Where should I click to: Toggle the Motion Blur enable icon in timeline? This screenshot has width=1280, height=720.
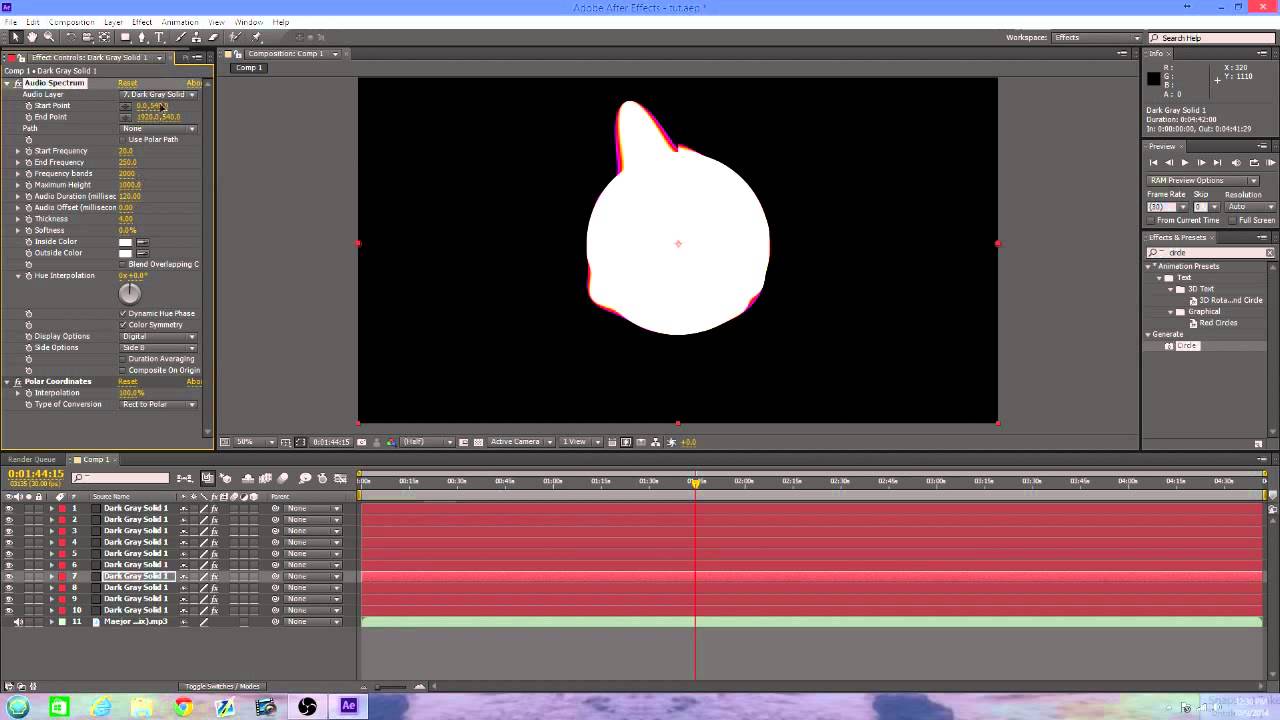(283, 478)
